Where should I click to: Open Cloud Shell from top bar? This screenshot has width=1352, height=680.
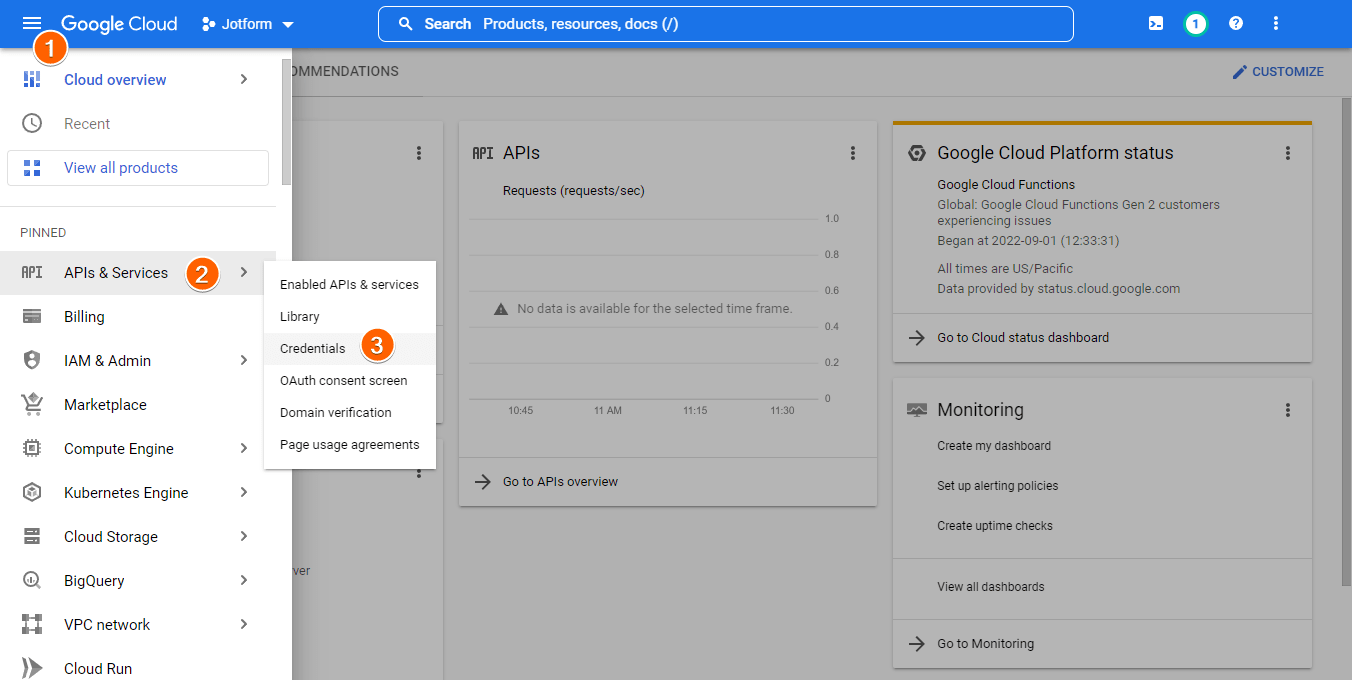coord(1156,24)
